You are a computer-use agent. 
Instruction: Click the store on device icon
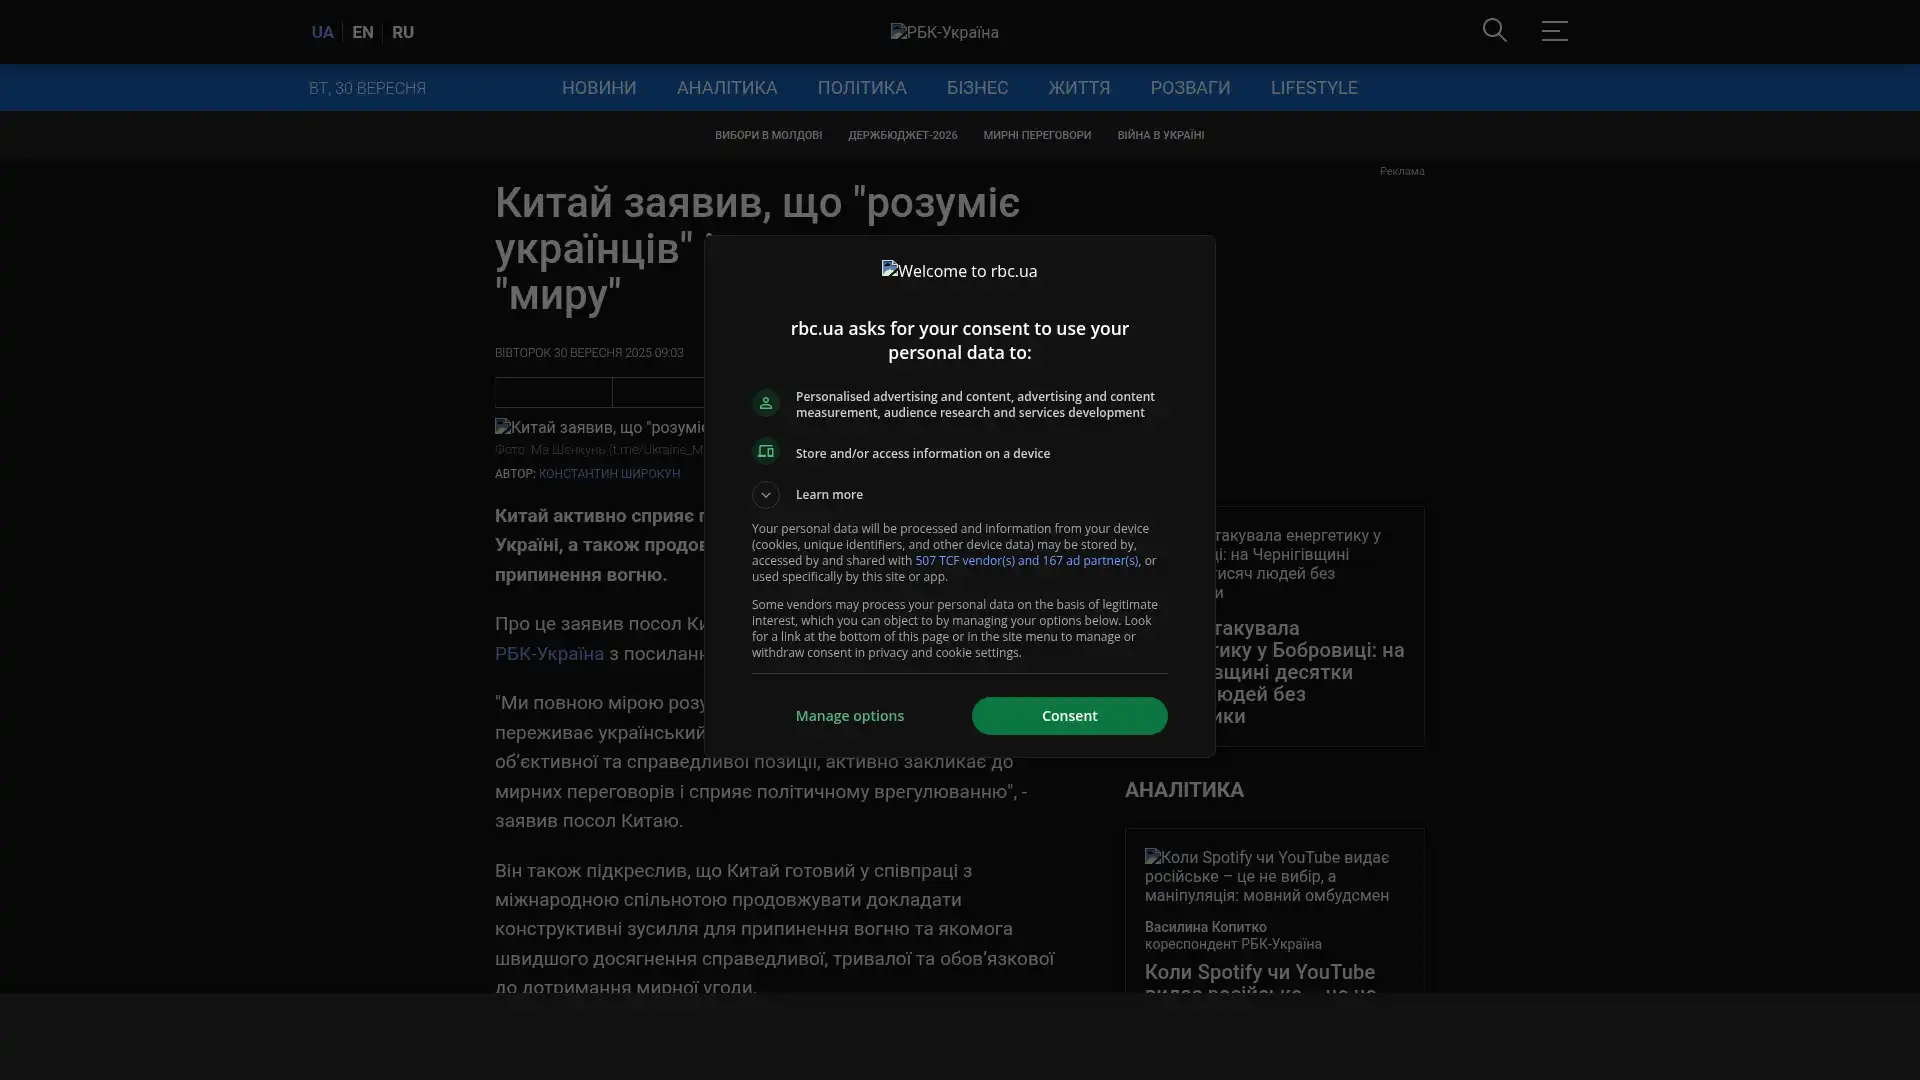765,452
